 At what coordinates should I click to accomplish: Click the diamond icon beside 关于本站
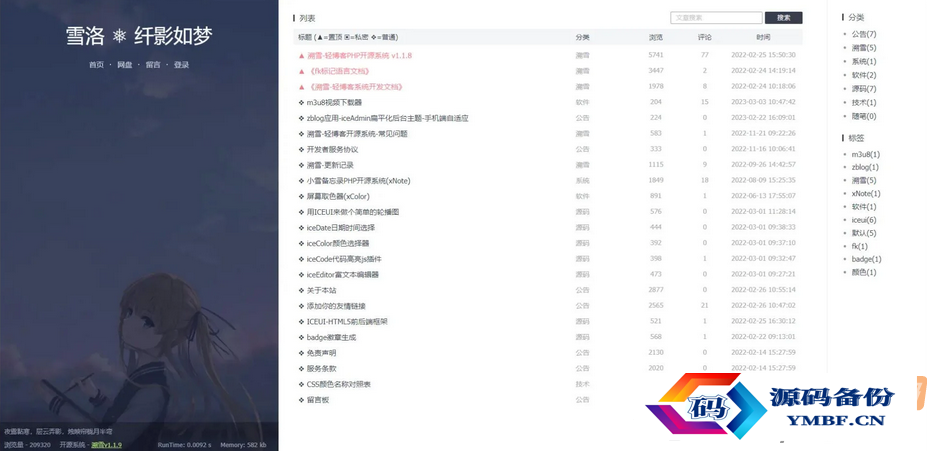click(302, 290)
